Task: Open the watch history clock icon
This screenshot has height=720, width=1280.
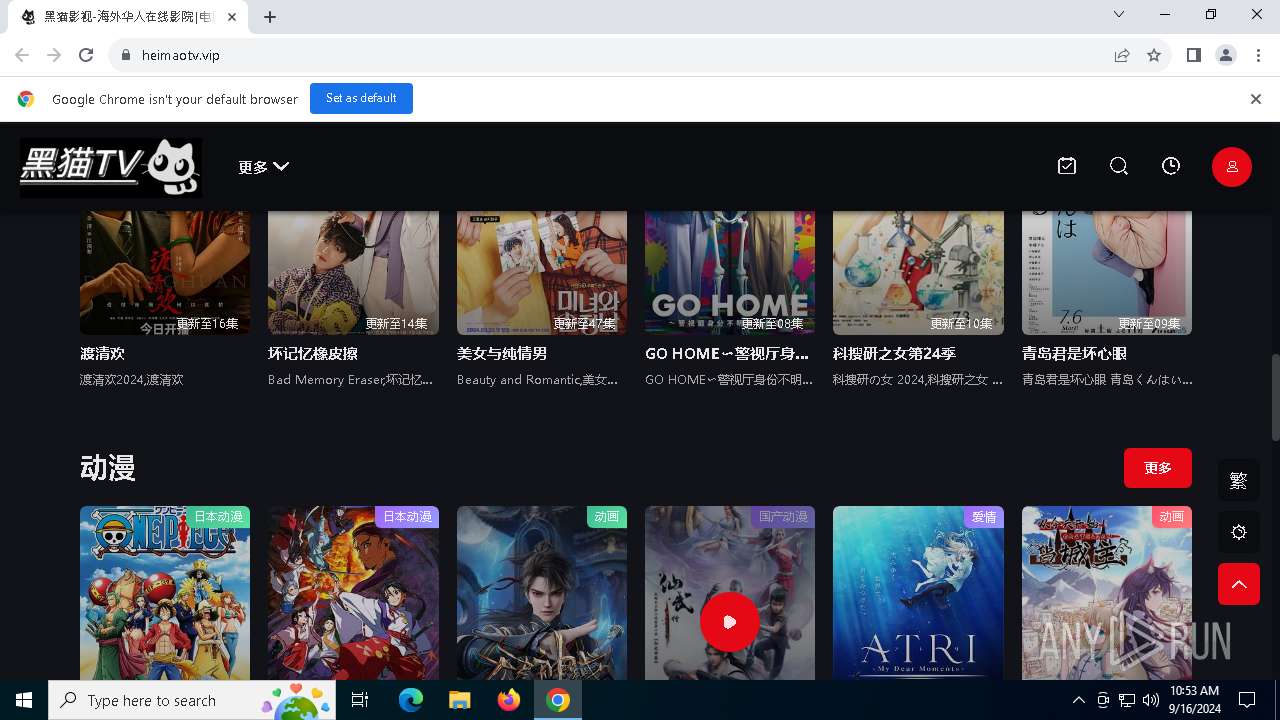Action: coord(1171,167)
